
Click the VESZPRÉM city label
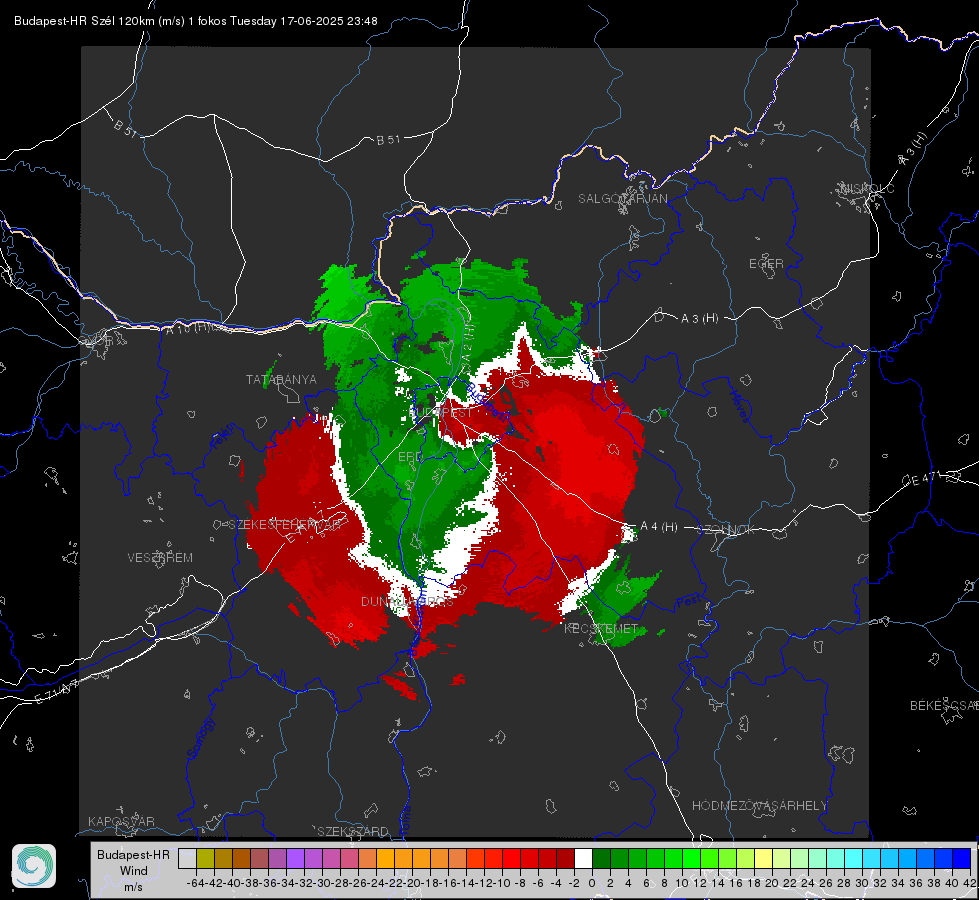point(160,557)
